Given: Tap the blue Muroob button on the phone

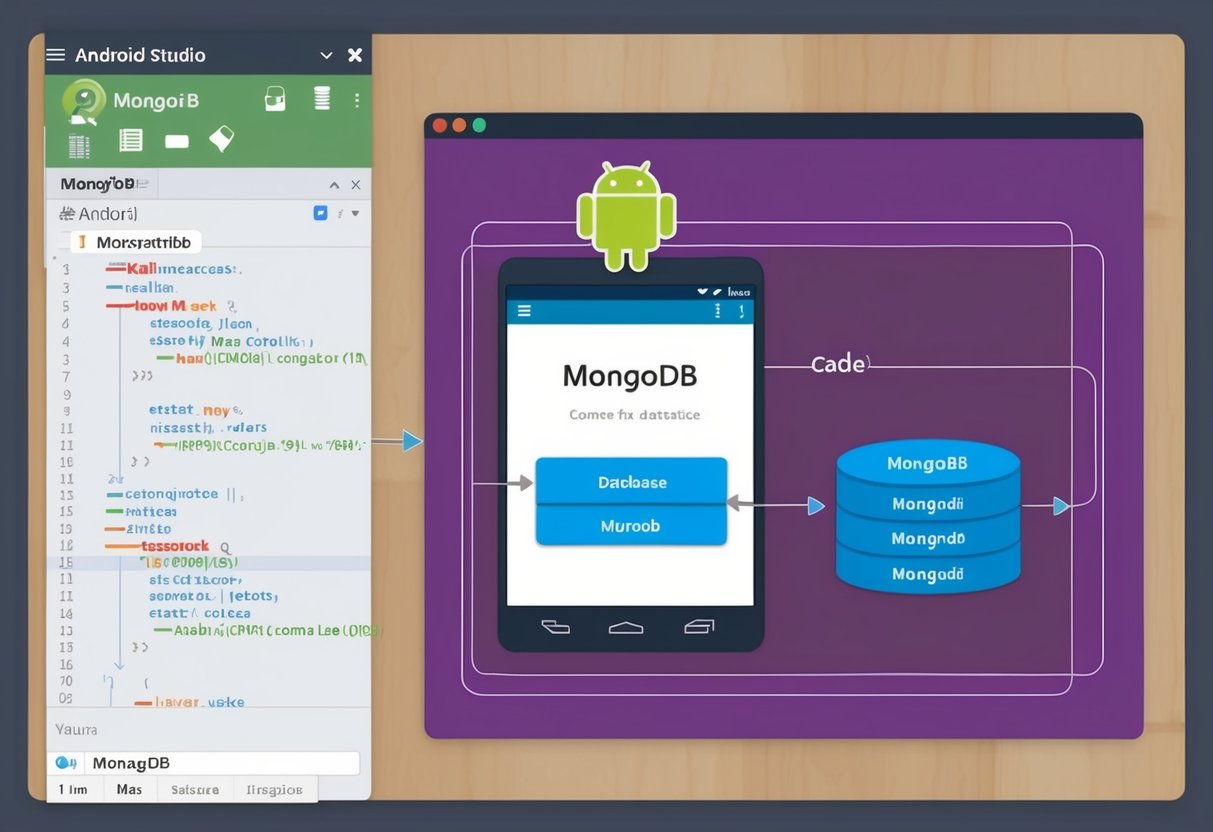Looking at the screenshot, I should (632, 526).
